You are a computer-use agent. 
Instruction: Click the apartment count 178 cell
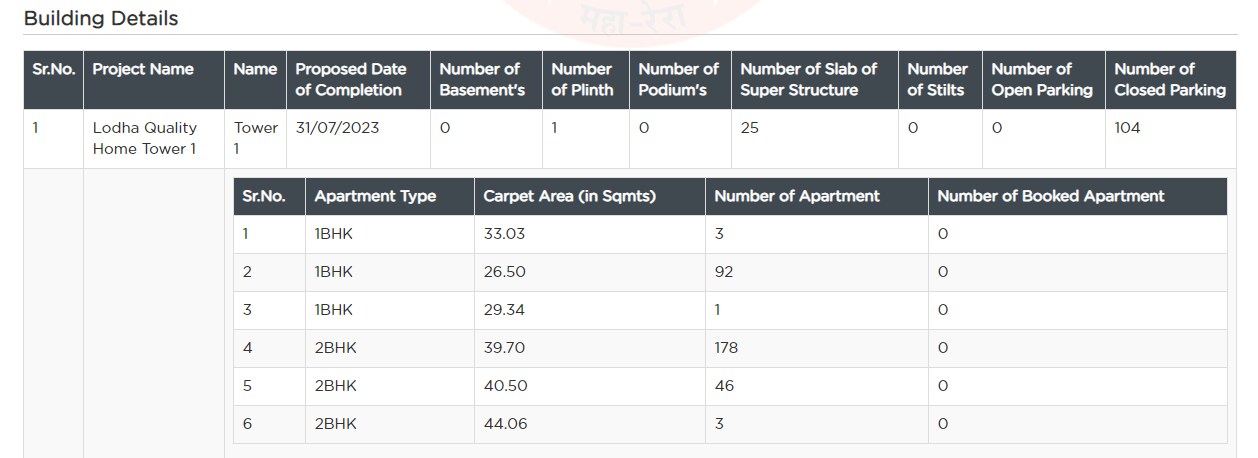tap(726, 348)
